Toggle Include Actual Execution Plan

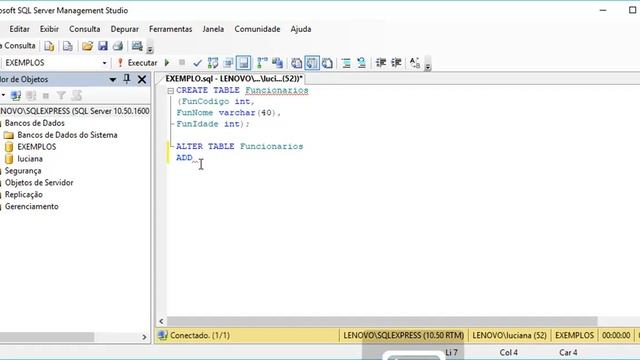click(x=262, y=63)
